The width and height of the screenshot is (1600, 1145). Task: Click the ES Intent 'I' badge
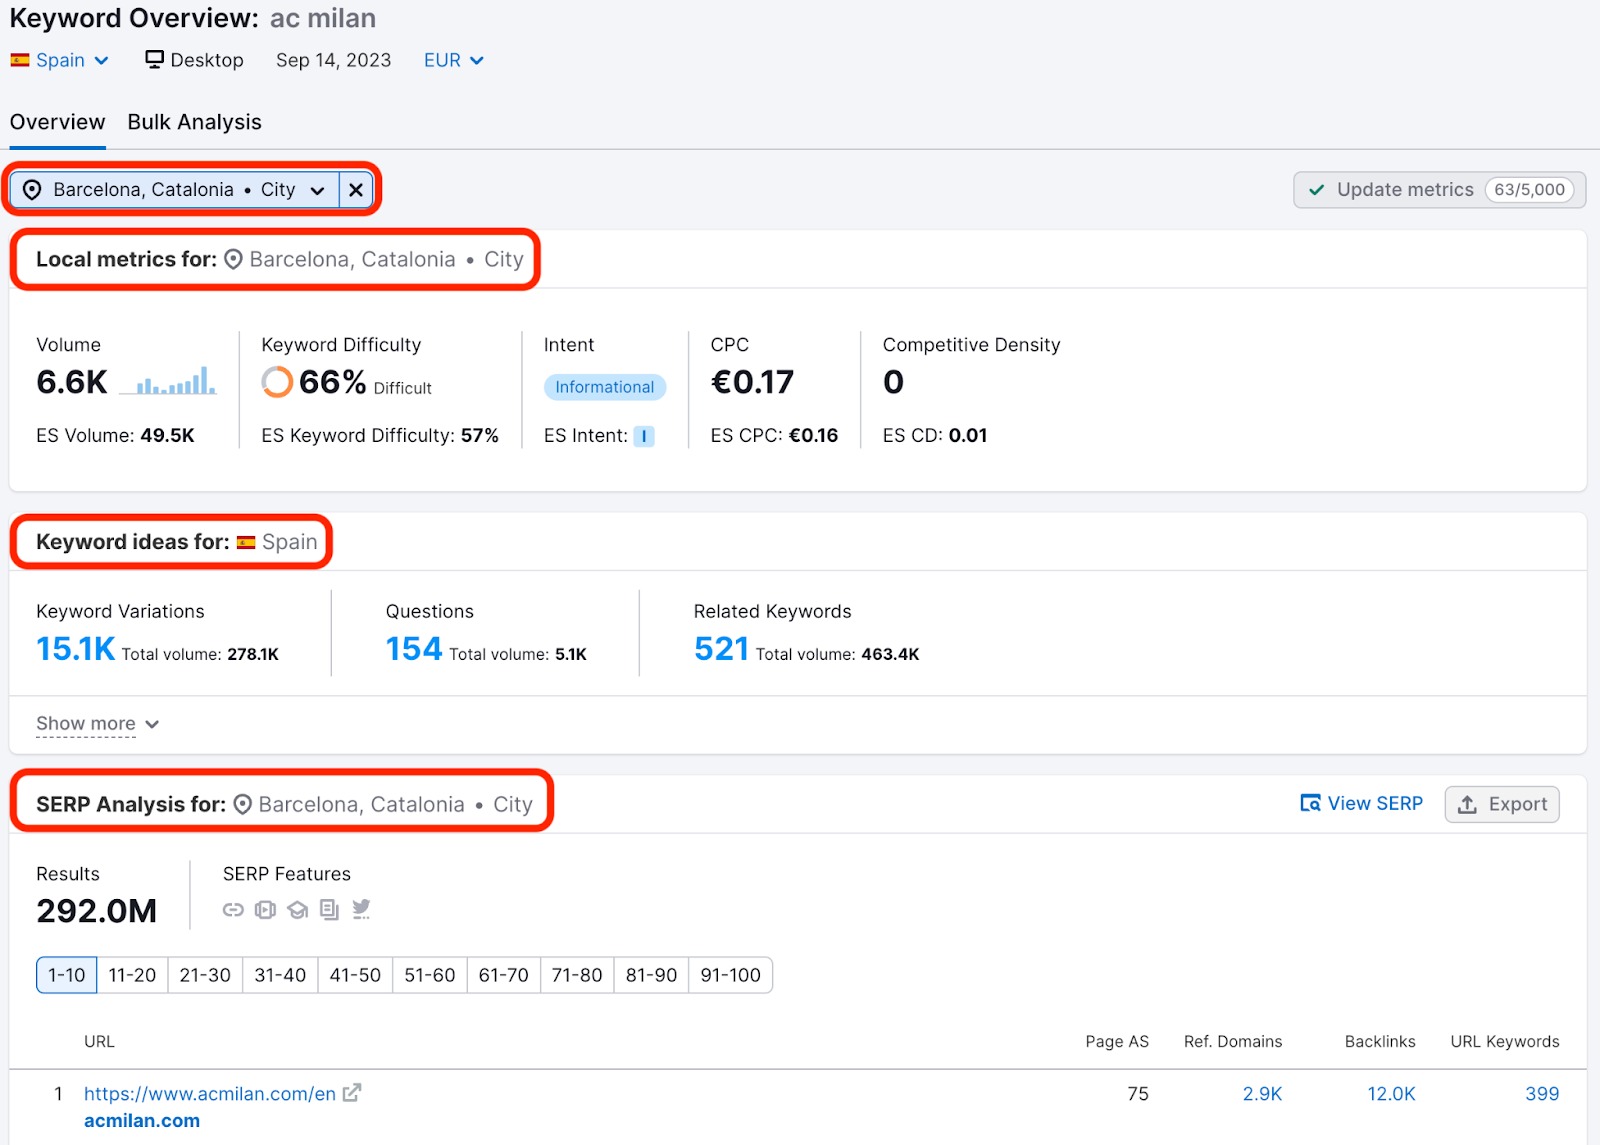644,436
